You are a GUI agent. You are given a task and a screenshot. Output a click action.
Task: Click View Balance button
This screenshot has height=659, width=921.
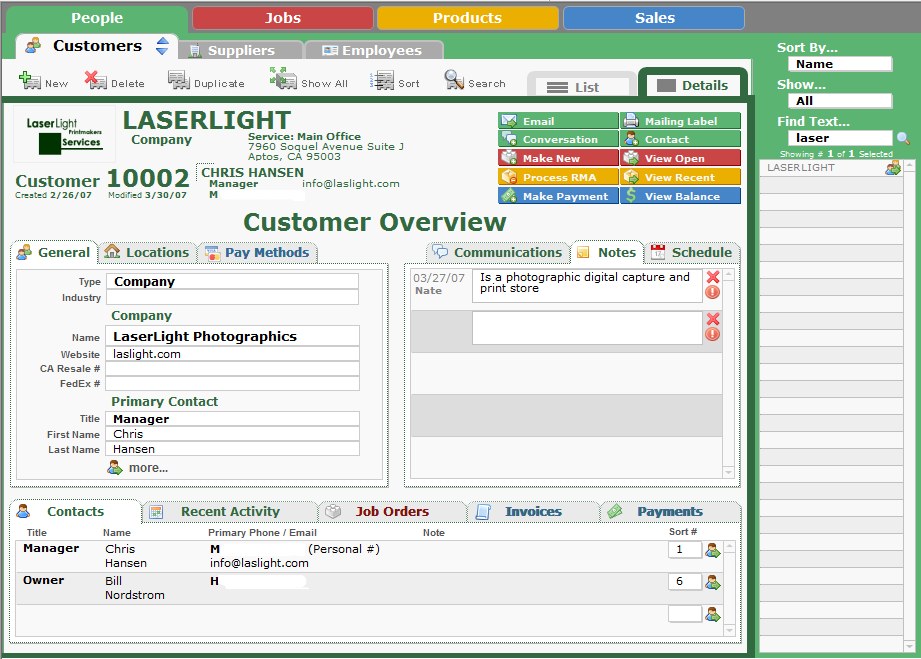[680, 196]
